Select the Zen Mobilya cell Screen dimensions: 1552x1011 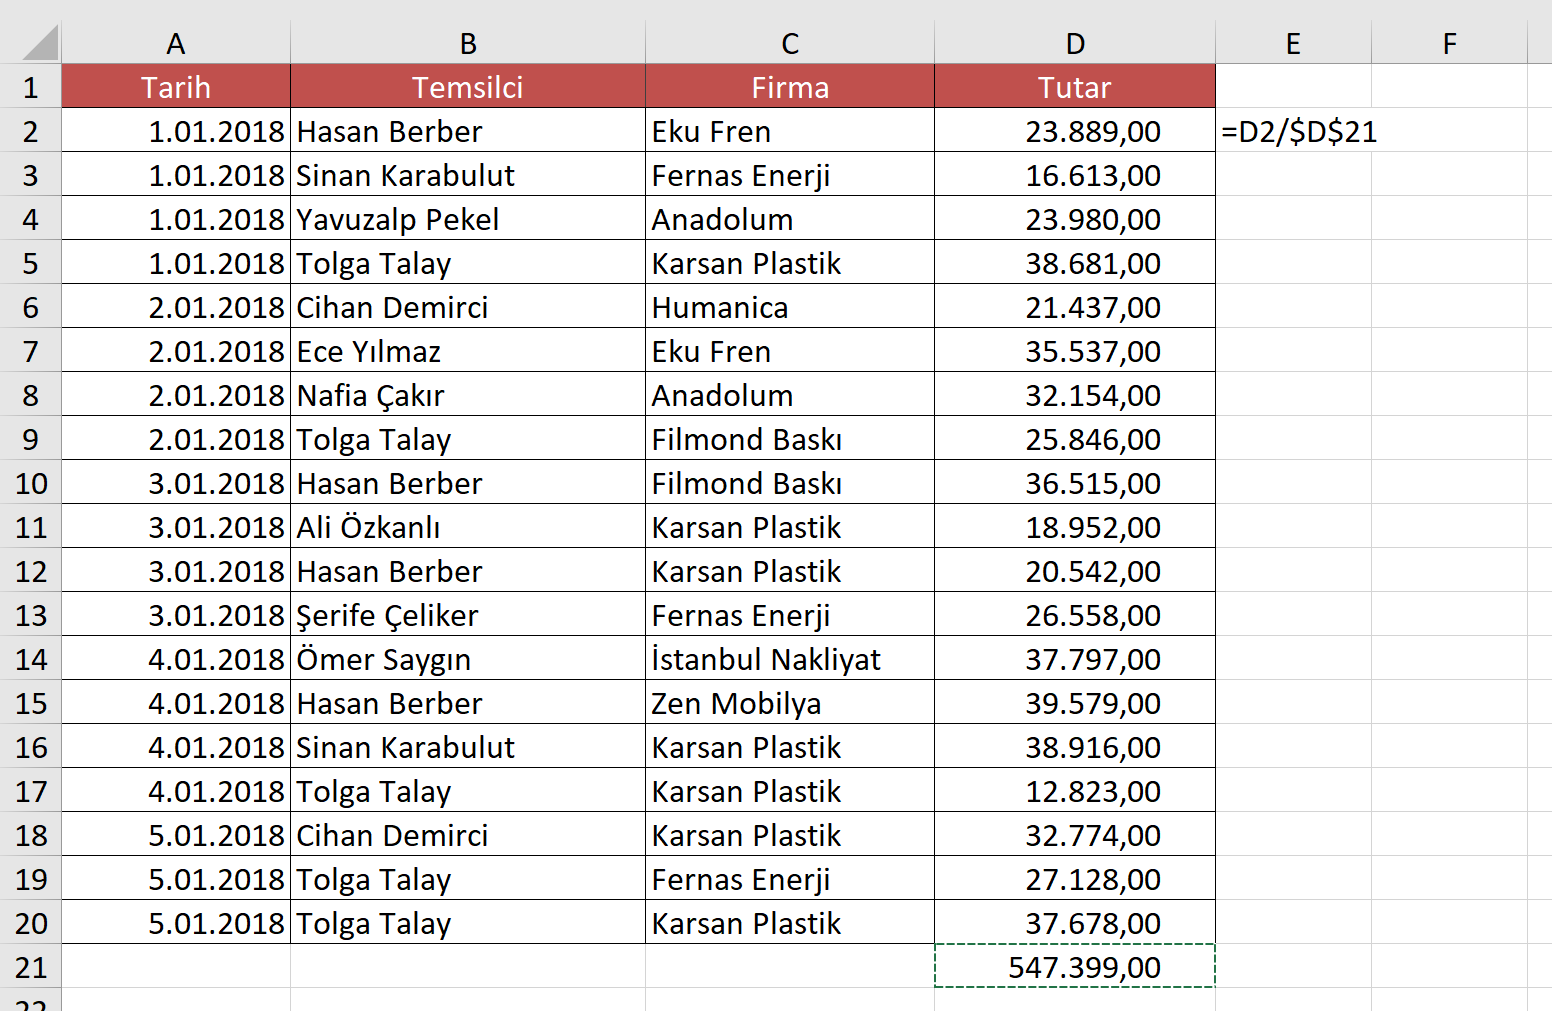coord(790,703)
